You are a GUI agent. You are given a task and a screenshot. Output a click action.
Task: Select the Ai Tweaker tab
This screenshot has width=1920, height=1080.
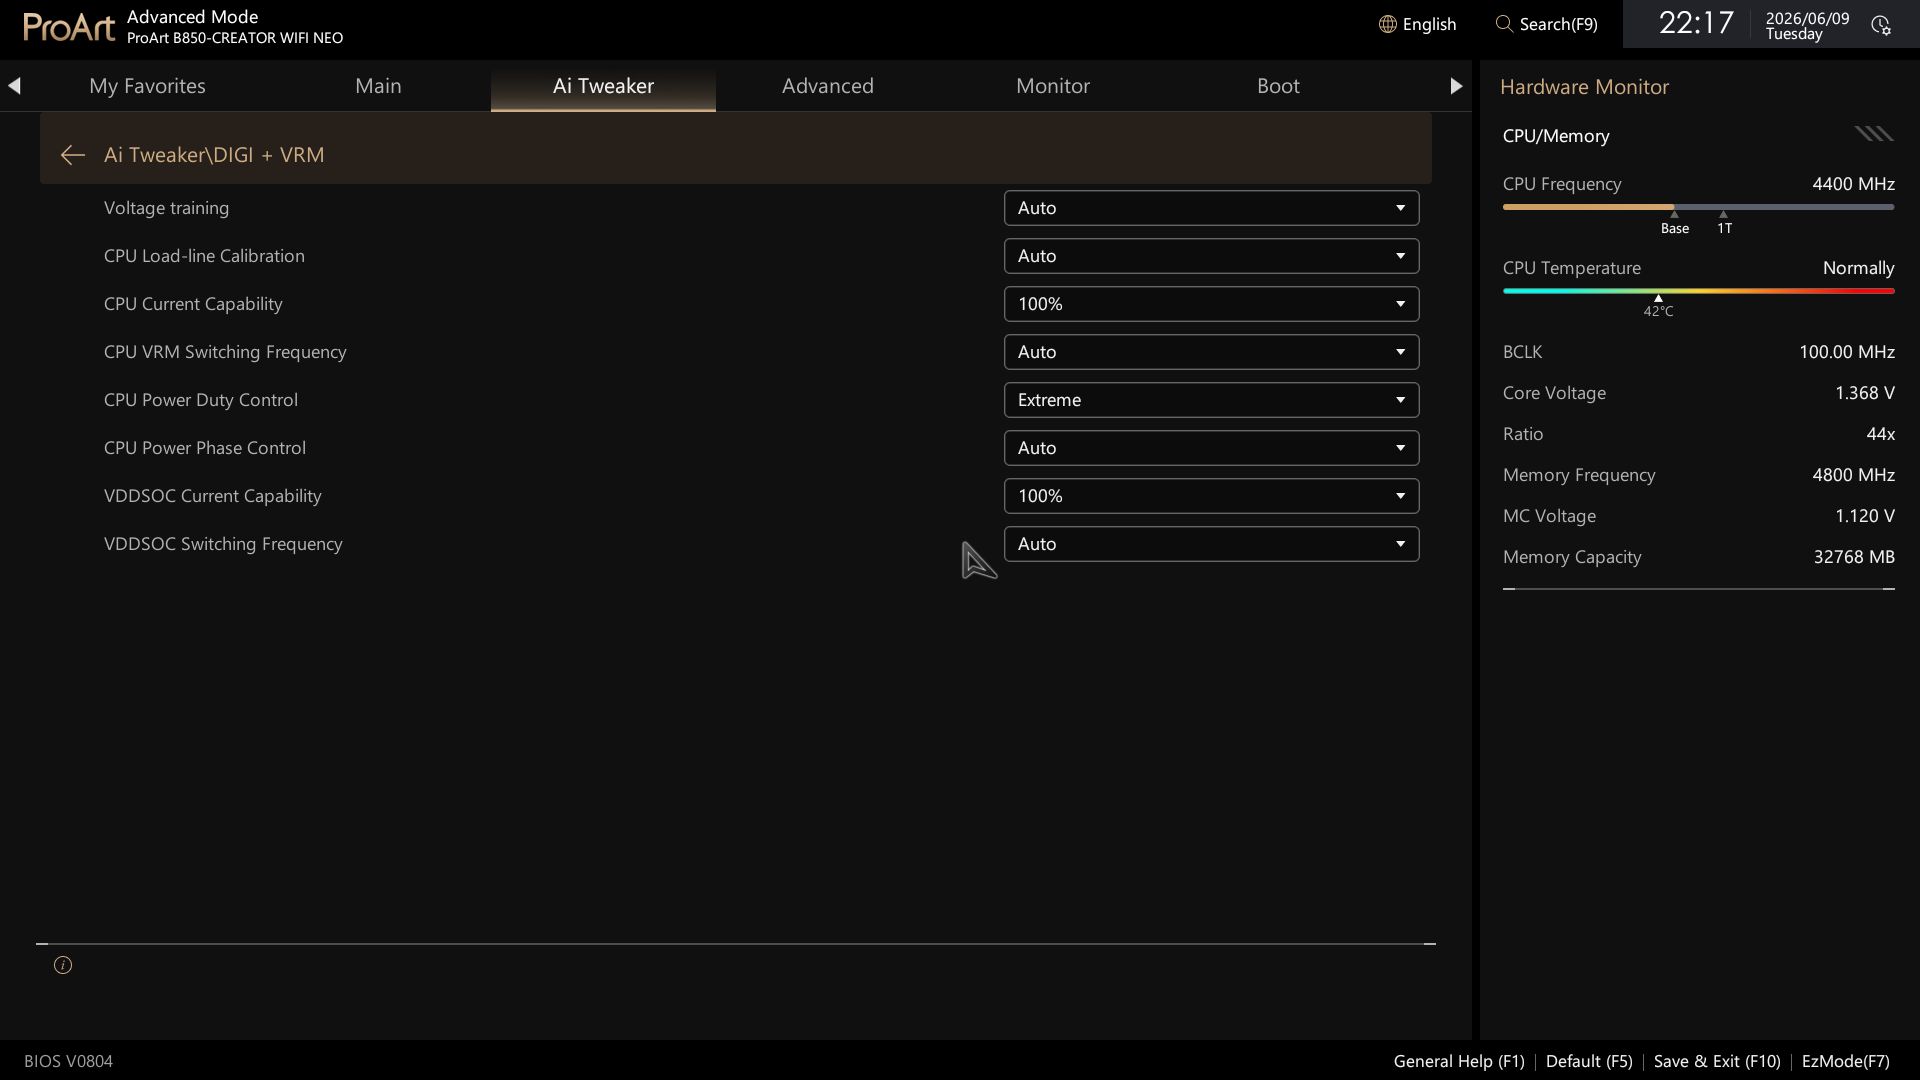coord(603,86)
